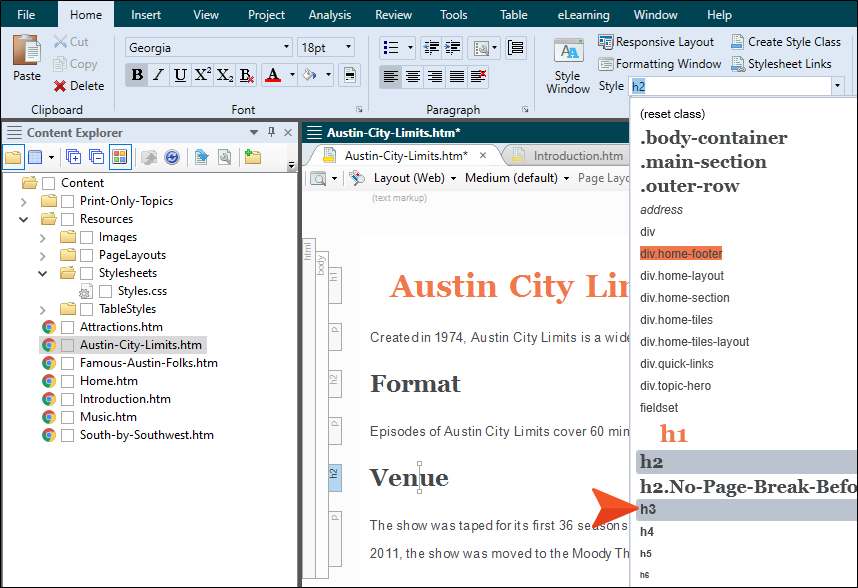Switch to the Introduction.htm document tab
The height and width of the screenshot is (588, 858).
[x=578, y=156]
